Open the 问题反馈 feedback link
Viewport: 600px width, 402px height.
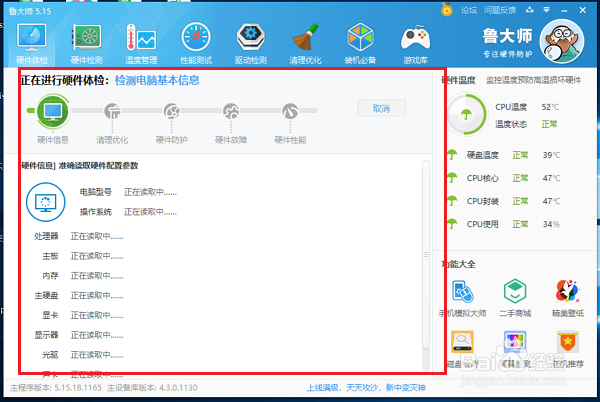[x=500, y=10]
